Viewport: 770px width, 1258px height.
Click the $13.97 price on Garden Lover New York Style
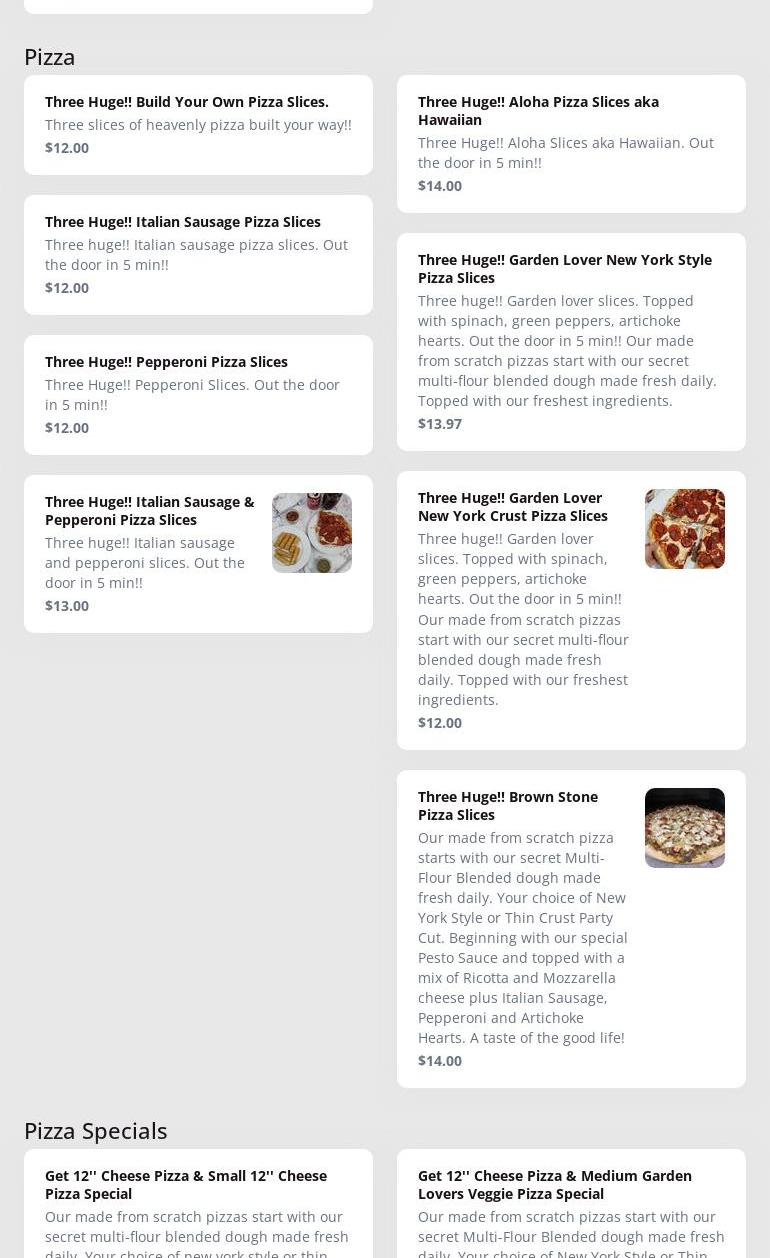click(x=440, y=424)
